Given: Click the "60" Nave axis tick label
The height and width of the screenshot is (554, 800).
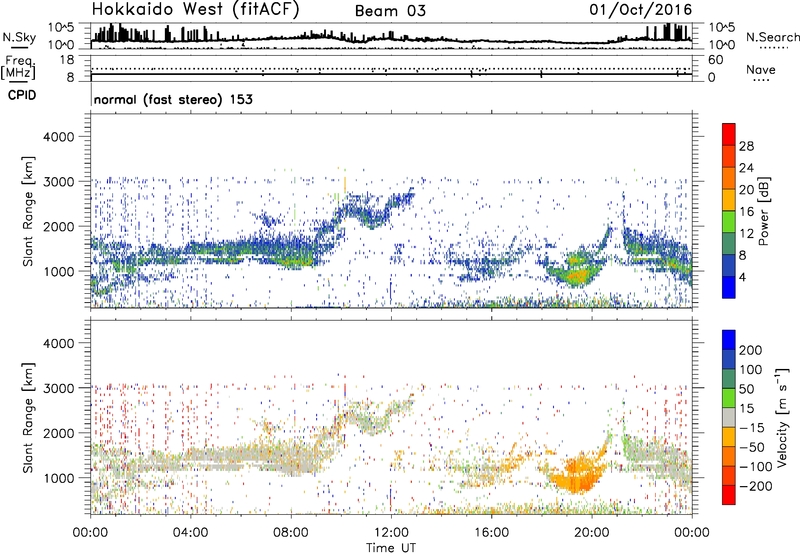Looking at the screenshot, I should point(715,60).
